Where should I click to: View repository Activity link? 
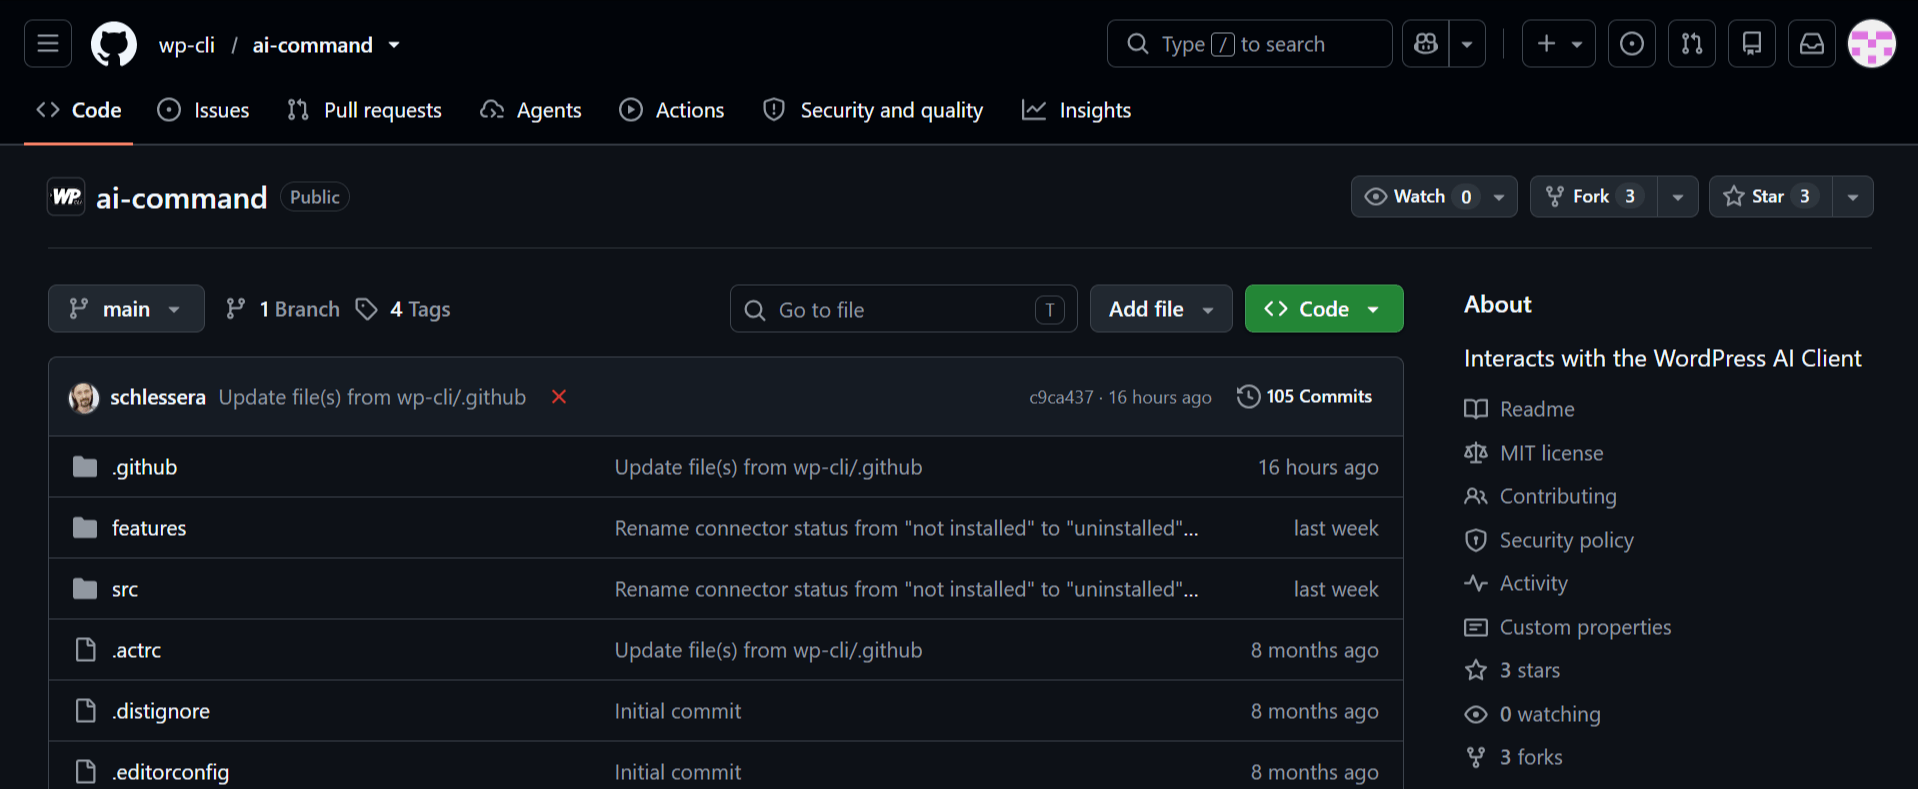pyautogui.click(x=1516, y=583)
